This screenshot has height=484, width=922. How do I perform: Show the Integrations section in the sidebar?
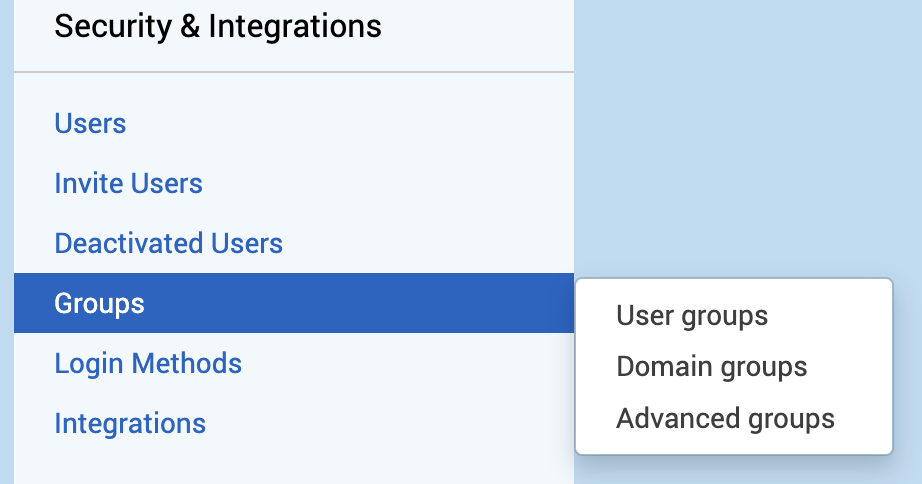point(130,423)
